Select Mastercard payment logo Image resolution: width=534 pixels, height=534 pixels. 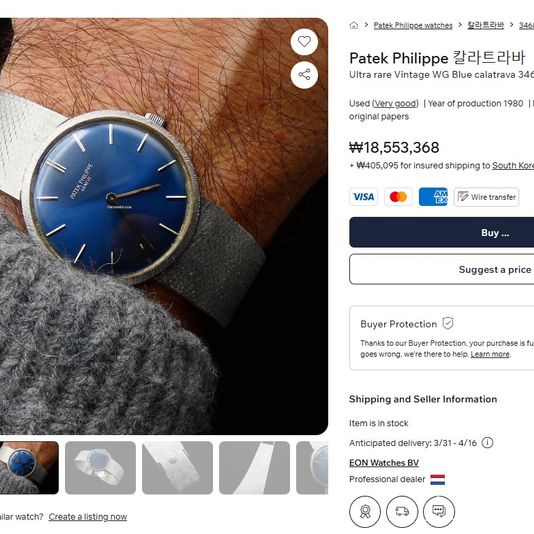click(398, 197)
